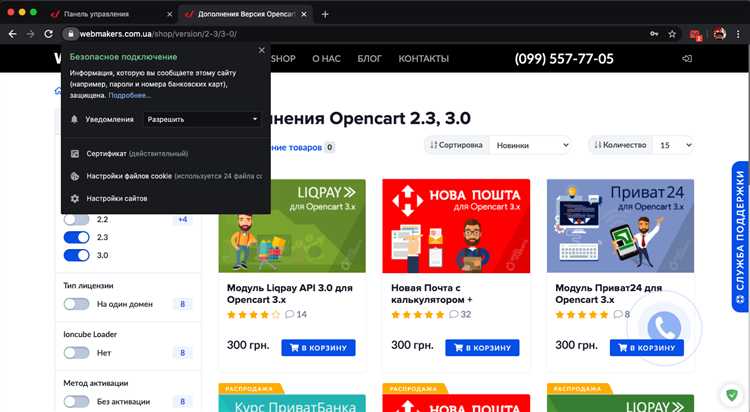Click the green shield badge icon
750x412 pixels.
[x=731, y=395]
